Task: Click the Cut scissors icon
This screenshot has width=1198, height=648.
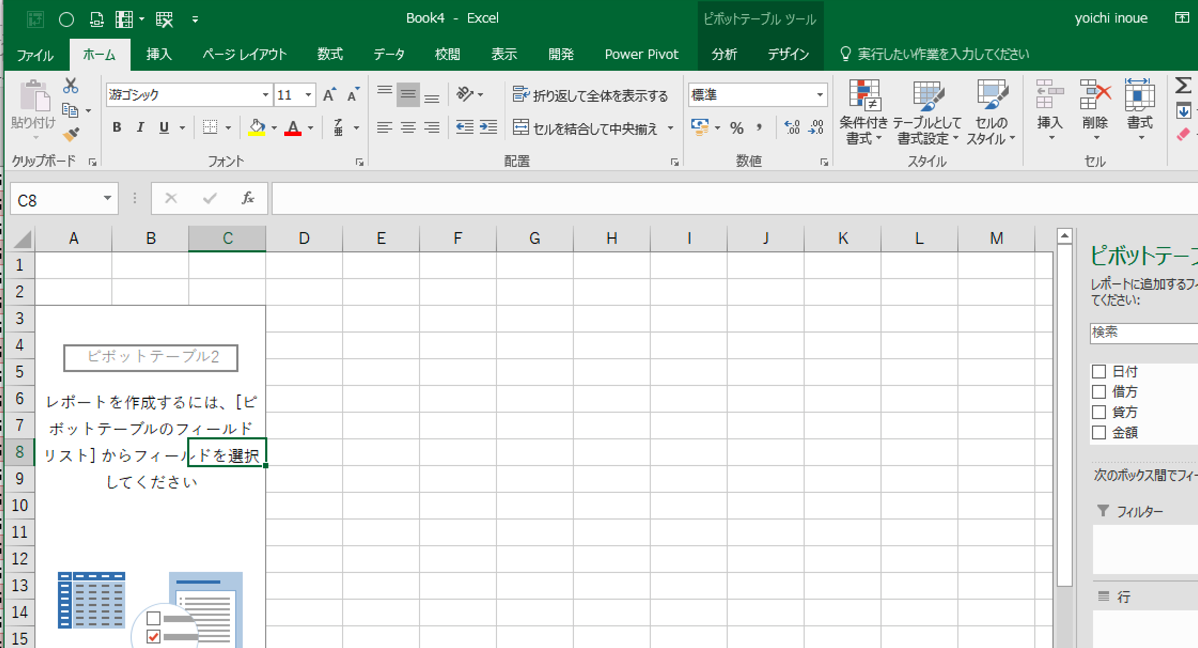Action: pyautogui.click(x=70, y=86)
